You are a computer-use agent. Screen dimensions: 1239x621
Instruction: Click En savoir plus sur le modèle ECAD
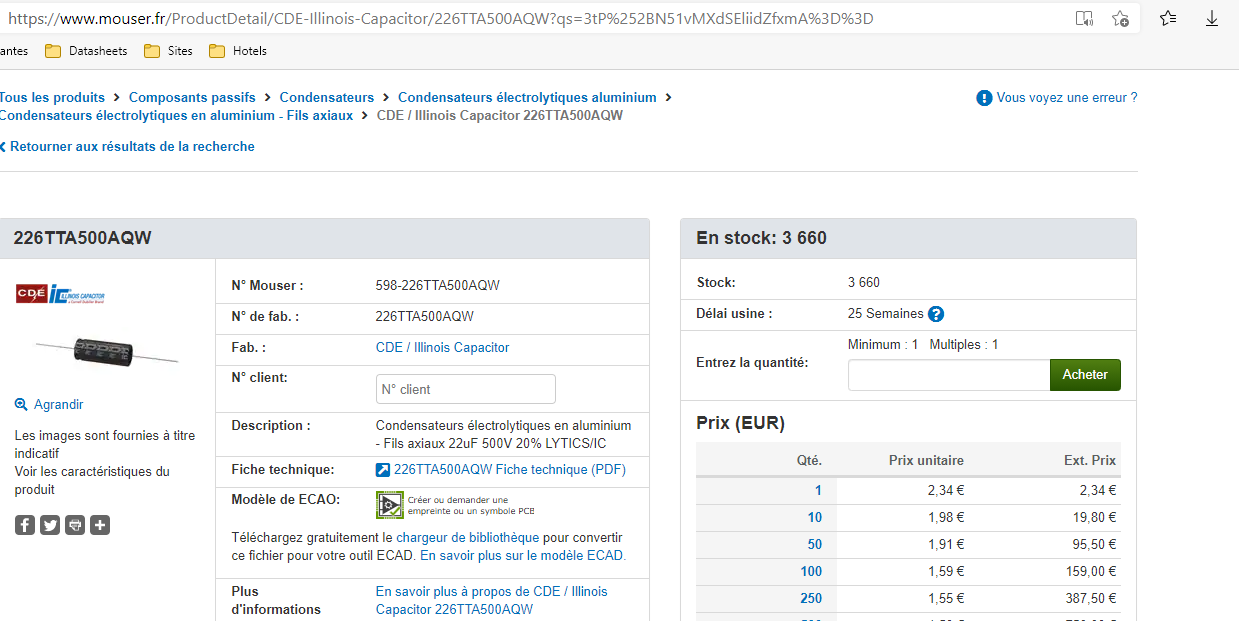(x=523, y=556)
